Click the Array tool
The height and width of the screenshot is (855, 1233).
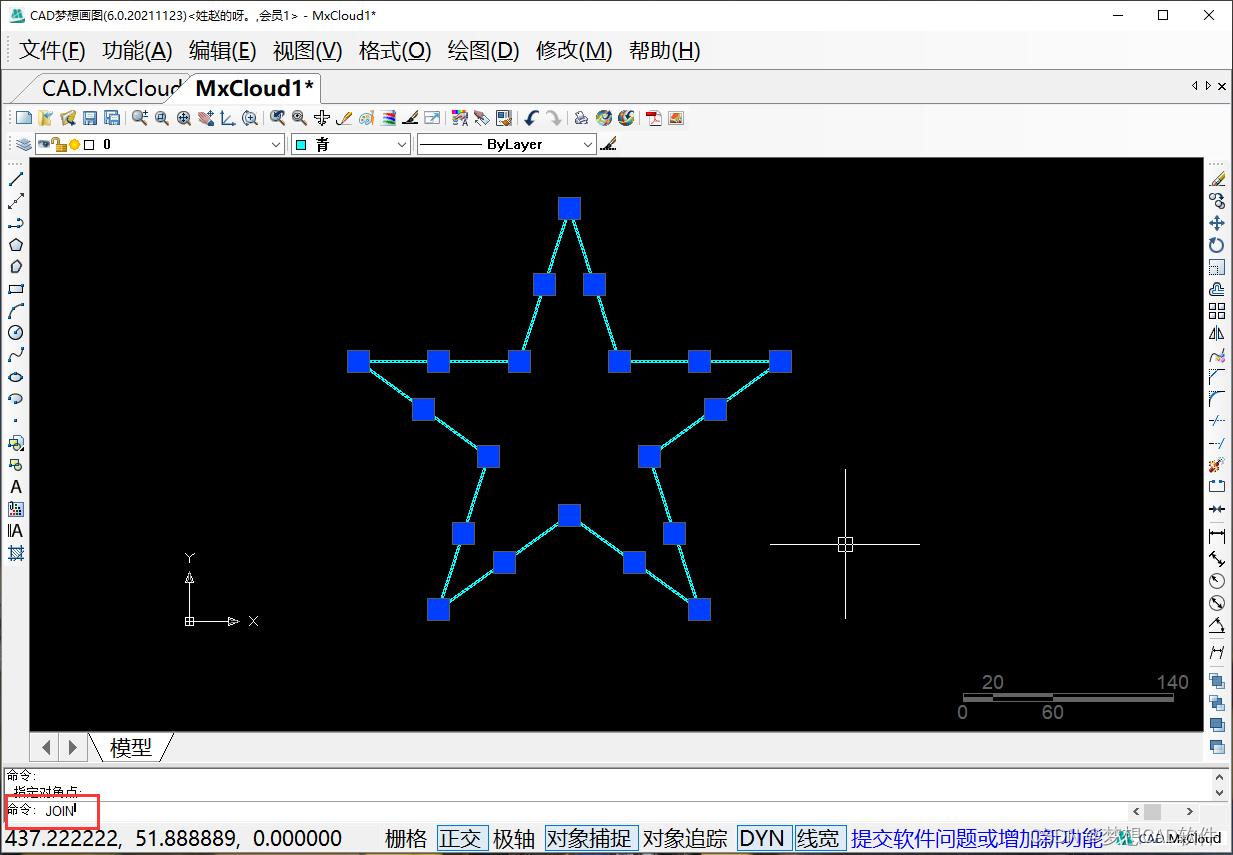[1217, 311]
